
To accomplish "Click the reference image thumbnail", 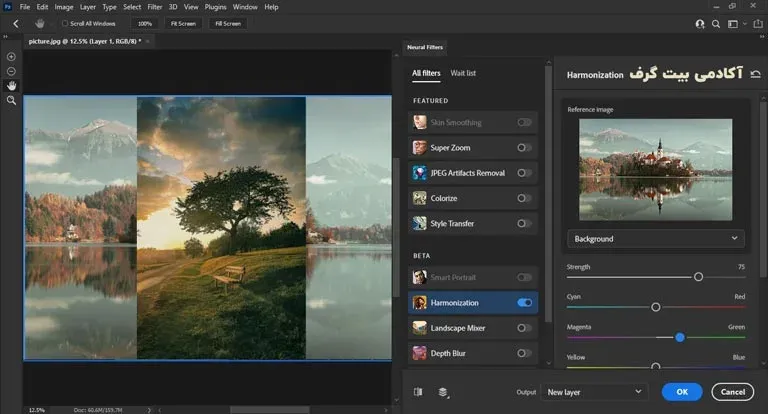I will click(x=656, y=170).
